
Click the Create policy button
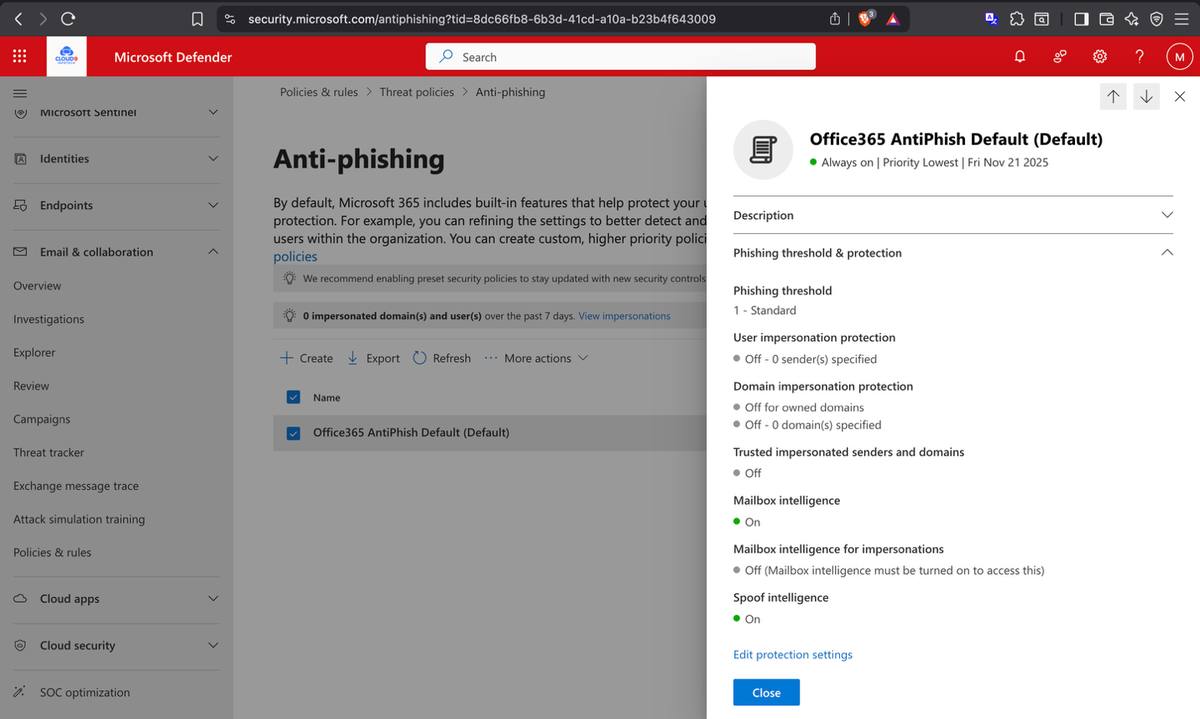tap(306, 358)
